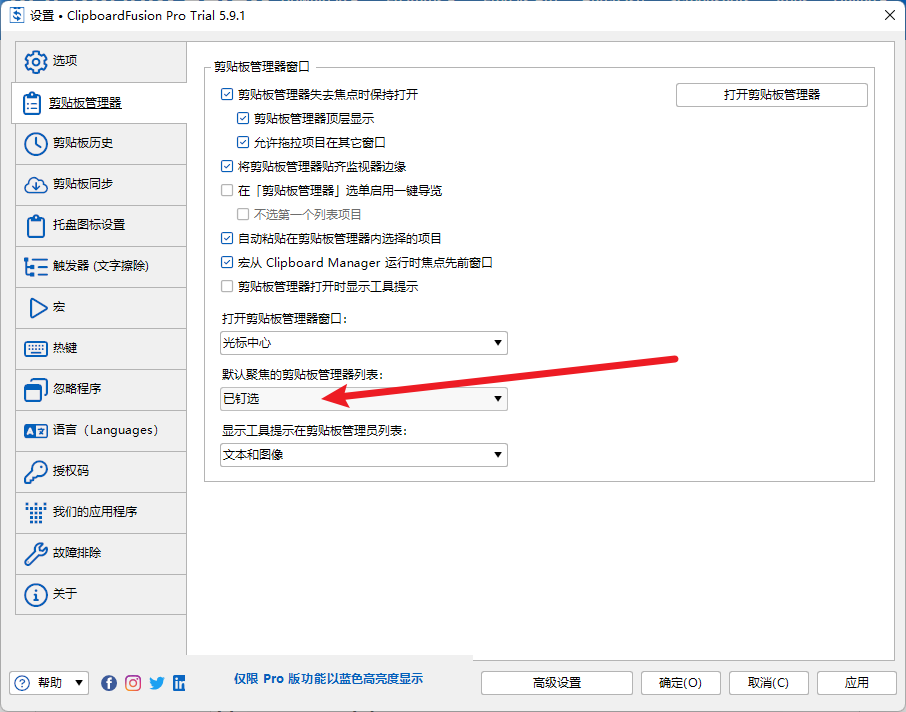Click the wrench icon for 故障排除
Viewport: 906px width, 712px height.
tap(36, 553)
